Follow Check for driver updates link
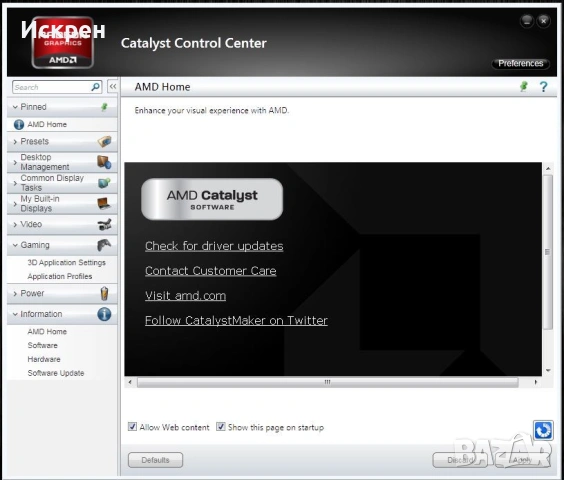This screenshot has height=480, width=564. pos(214,246)
